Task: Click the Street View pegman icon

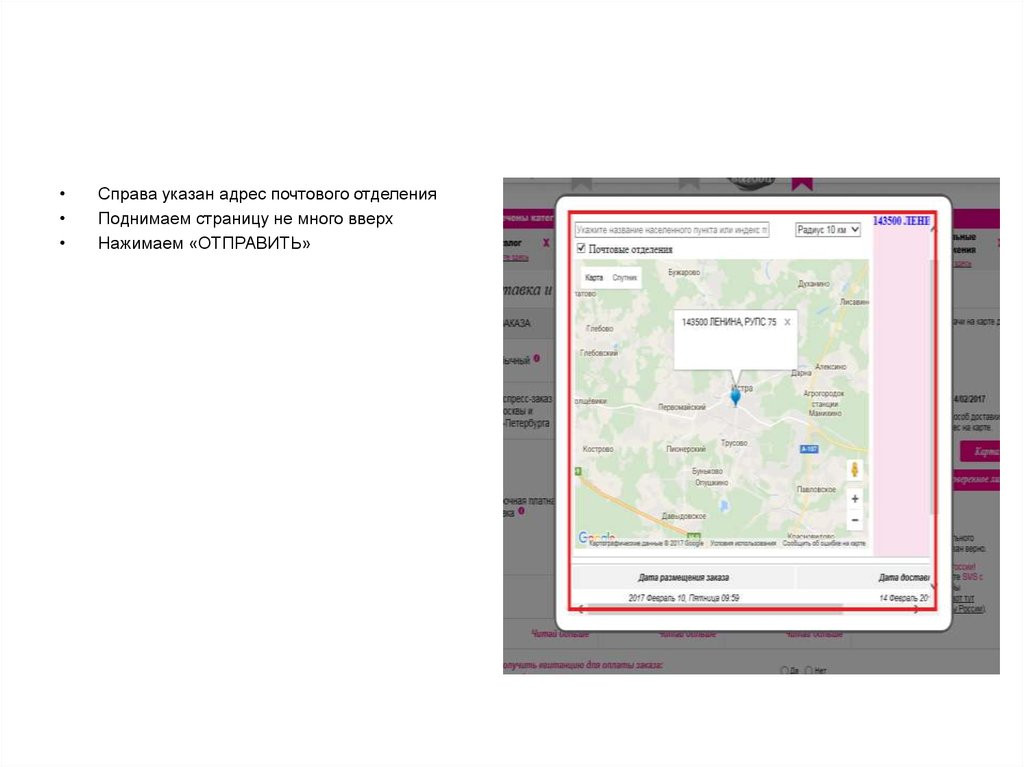Action: click(x=854, y=469)
